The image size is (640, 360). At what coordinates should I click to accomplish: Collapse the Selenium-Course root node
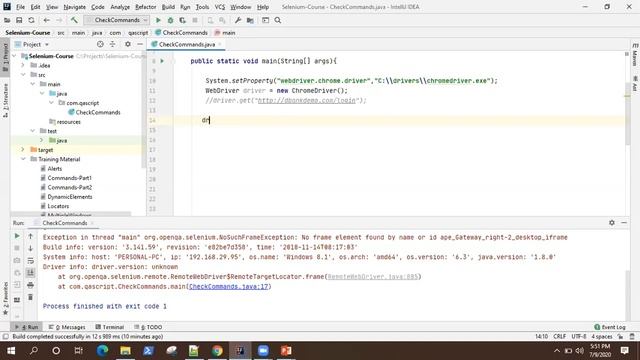point(15,56)
